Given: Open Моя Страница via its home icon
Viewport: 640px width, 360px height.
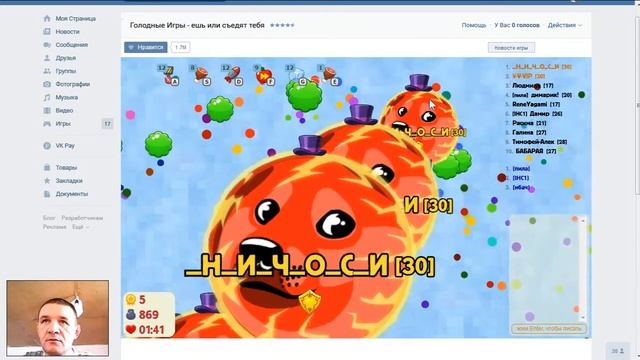Looking at the screenshot, I should coord(47,18).
